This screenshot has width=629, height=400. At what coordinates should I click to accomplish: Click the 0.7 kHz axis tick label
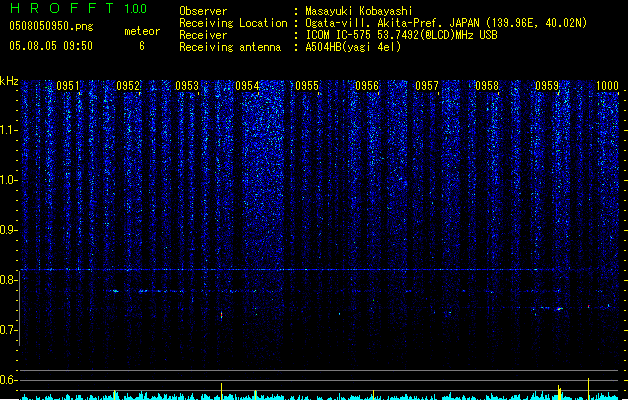8,330
